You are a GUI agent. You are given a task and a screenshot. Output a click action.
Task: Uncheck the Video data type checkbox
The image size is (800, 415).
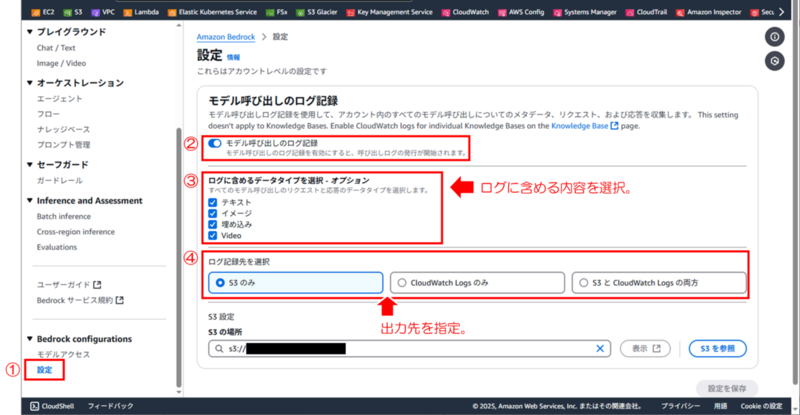(213, 236)
